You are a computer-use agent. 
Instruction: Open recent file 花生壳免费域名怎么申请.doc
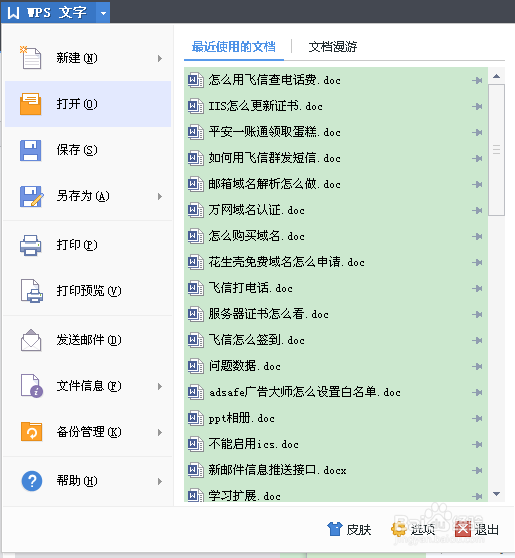[336, 262]
